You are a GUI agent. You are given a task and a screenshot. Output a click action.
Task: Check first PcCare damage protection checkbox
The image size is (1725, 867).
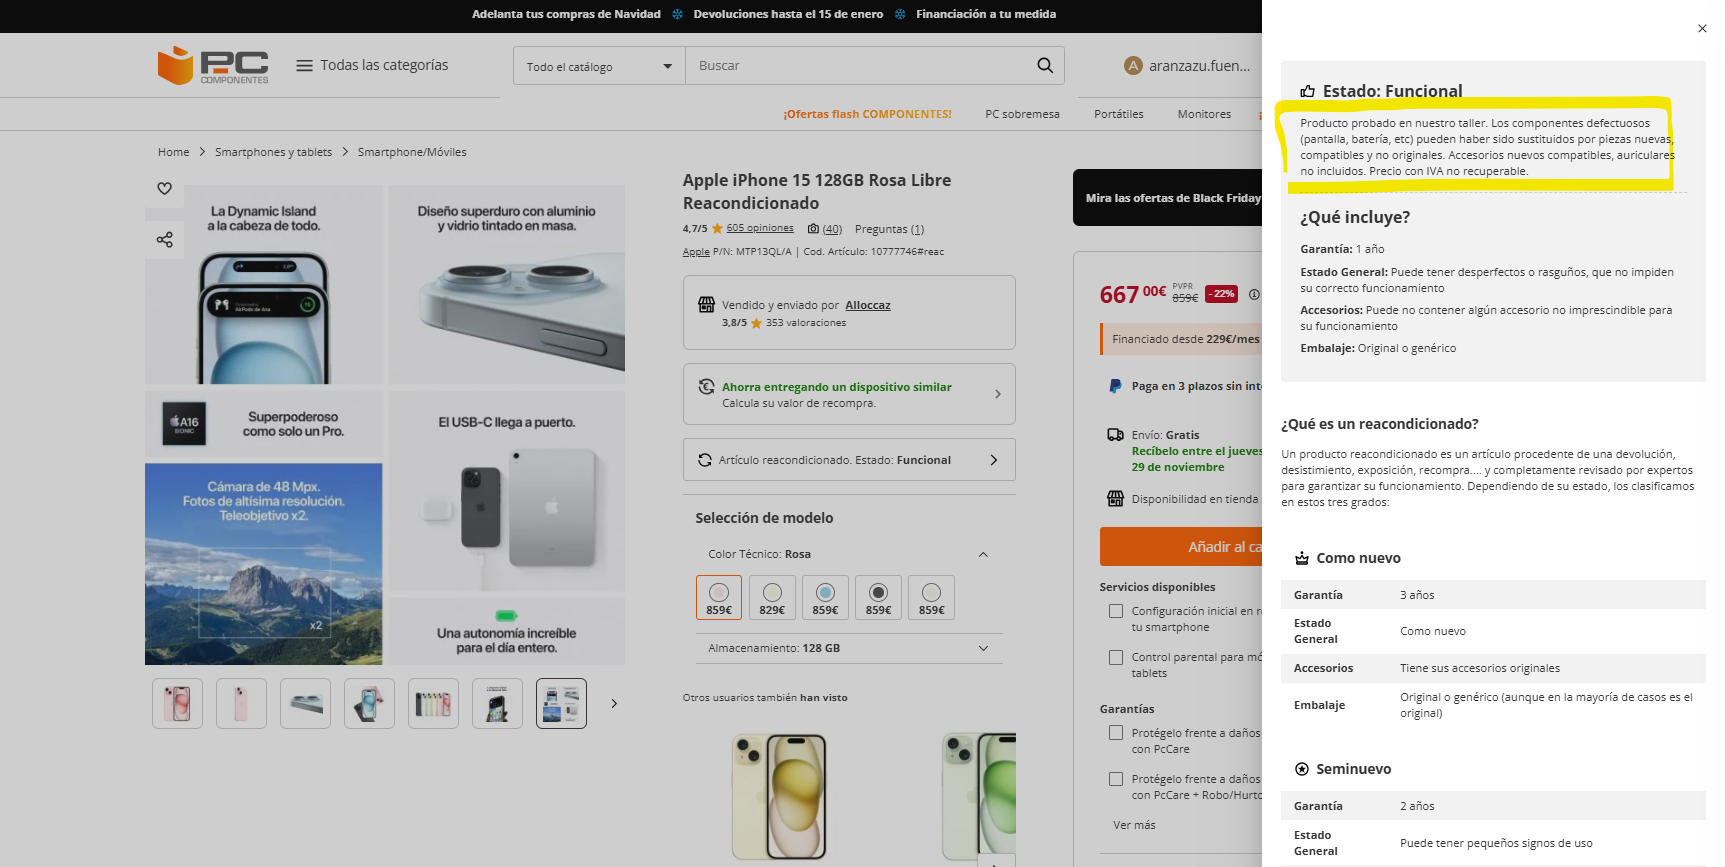(1116, 733)
